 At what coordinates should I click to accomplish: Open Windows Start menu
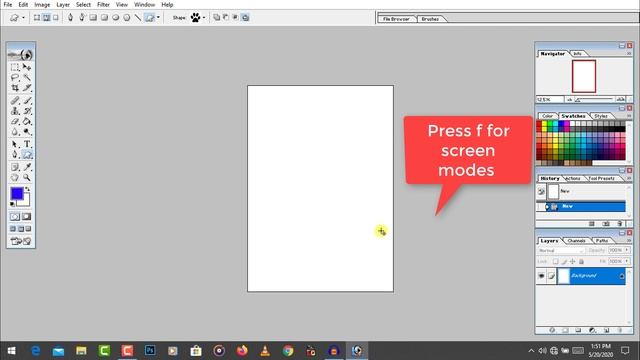[x=11, y=351]
